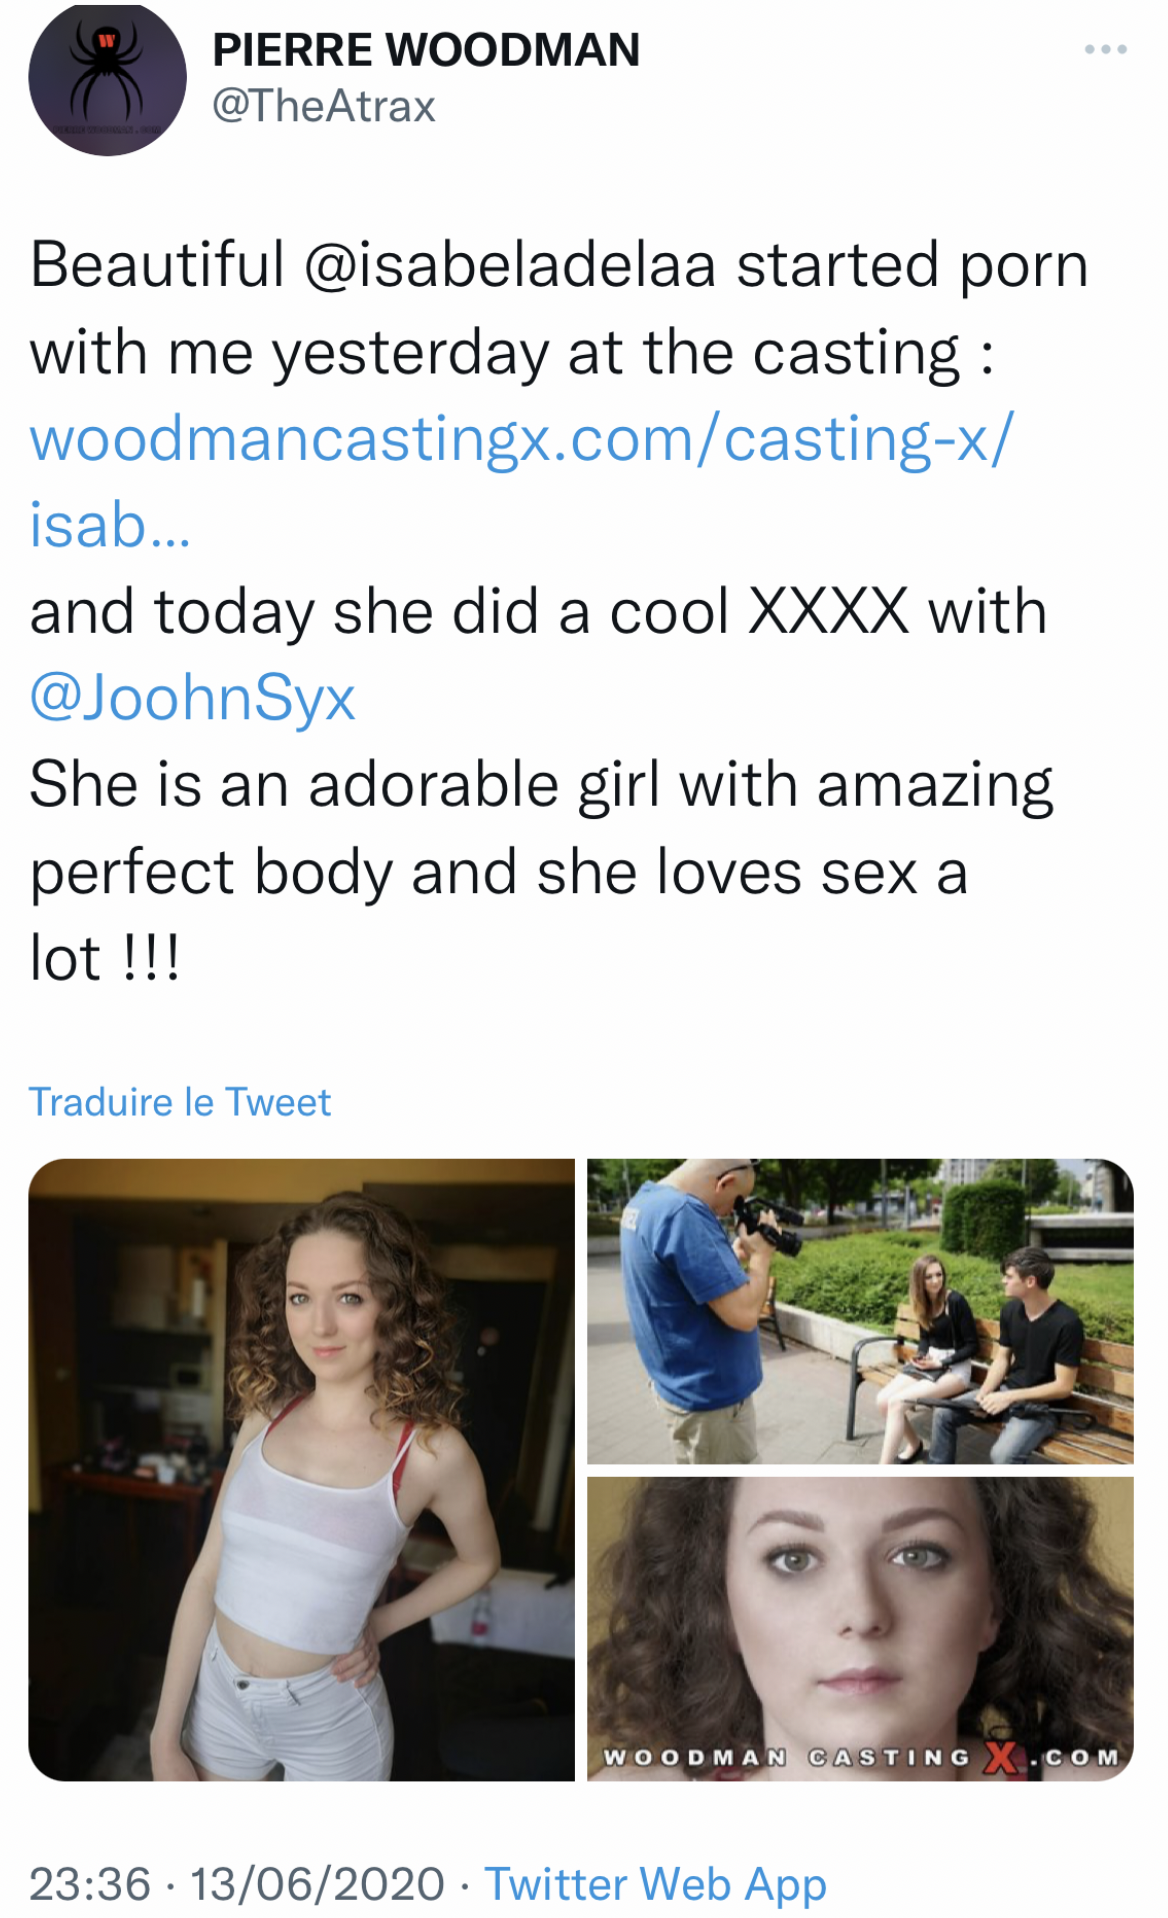Click the @isabeladelaa mention text
The height and width of the screenshot is (1918, 1168).
(x=510, y=266)
